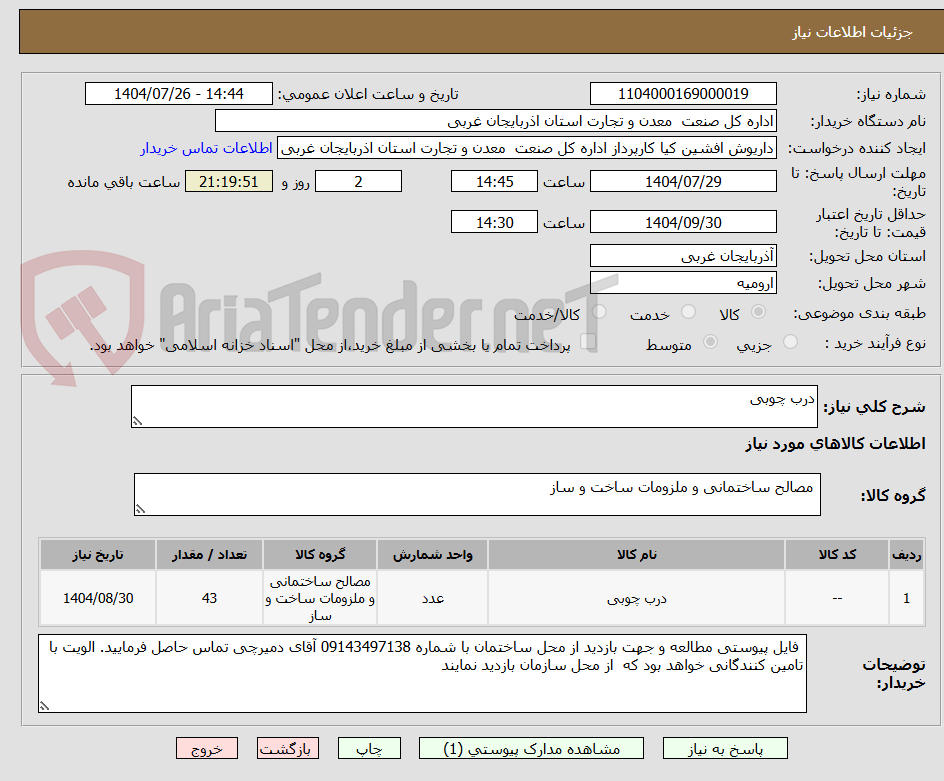The width and height of the screenshot is (944, 781).
Task: Click the واحد شمارش column header
Action: (432, 555)
